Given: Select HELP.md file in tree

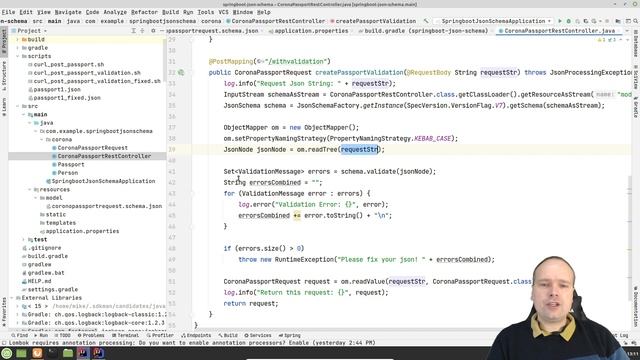Looking at the screenshot, I should tap(39, 281).
